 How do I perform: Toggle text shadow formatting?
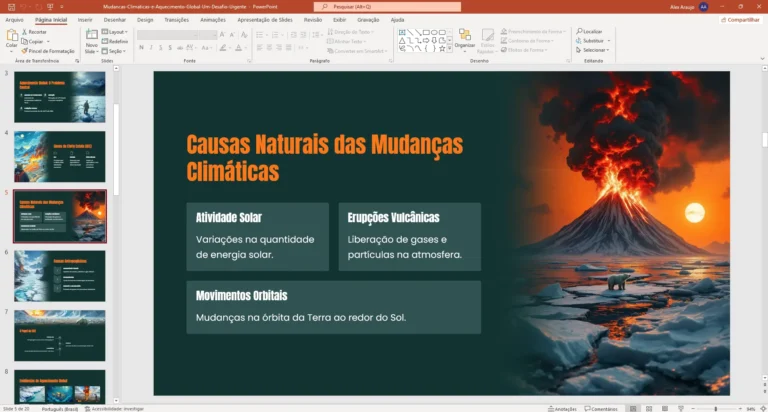pyautogui.click(x=170, y=48)
